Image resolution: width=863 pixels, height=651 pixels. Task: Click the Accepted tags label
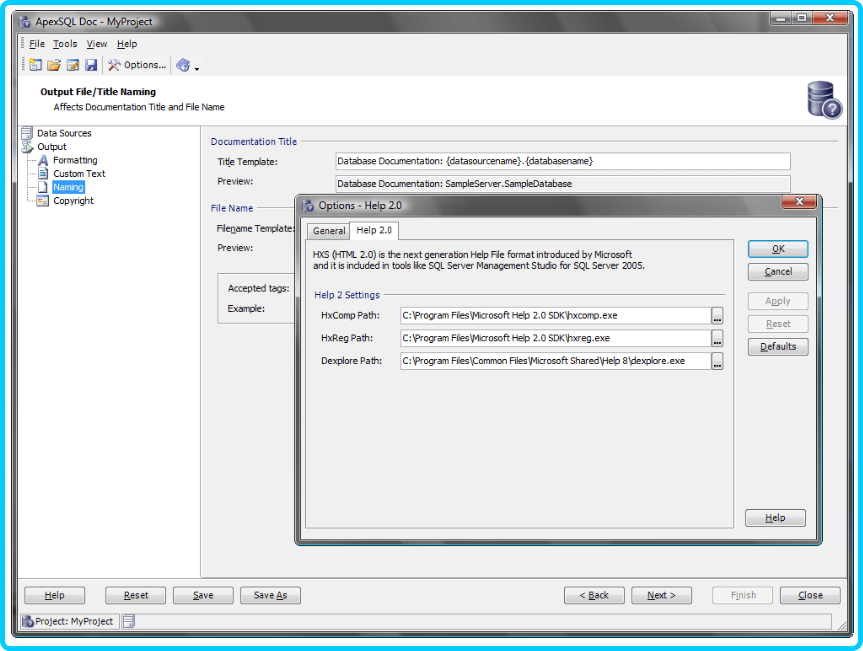258,288
